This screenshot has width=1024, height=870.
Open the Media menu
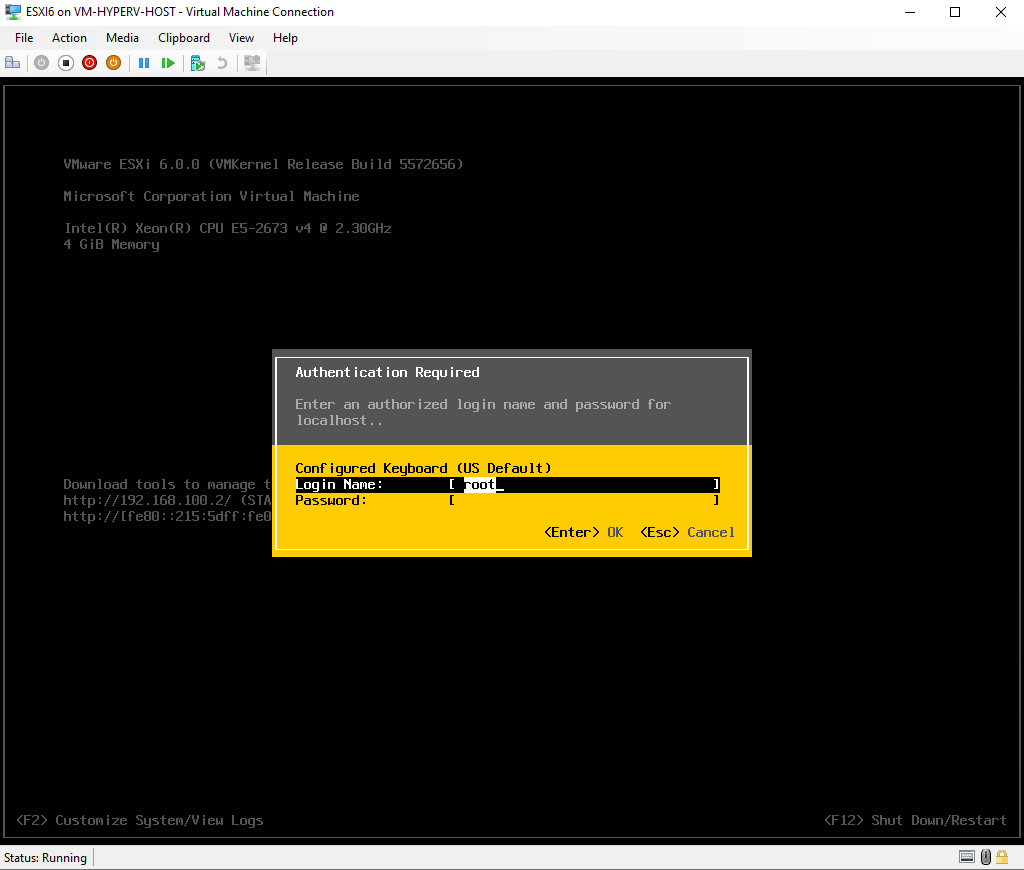(122, 38)
